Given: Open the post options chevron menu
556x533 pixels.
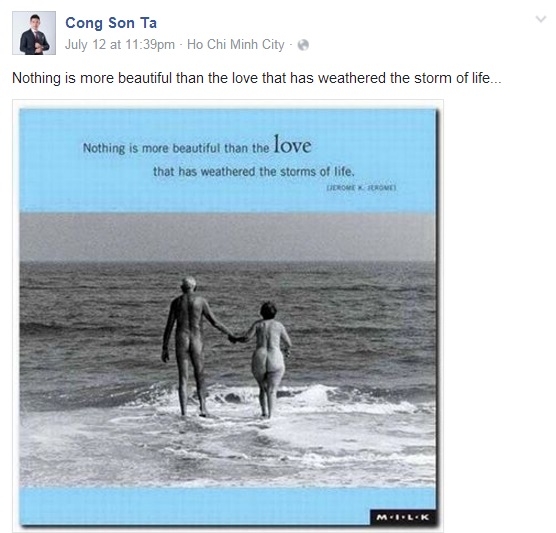Looking at the screenshot, I should coord(540,19).
